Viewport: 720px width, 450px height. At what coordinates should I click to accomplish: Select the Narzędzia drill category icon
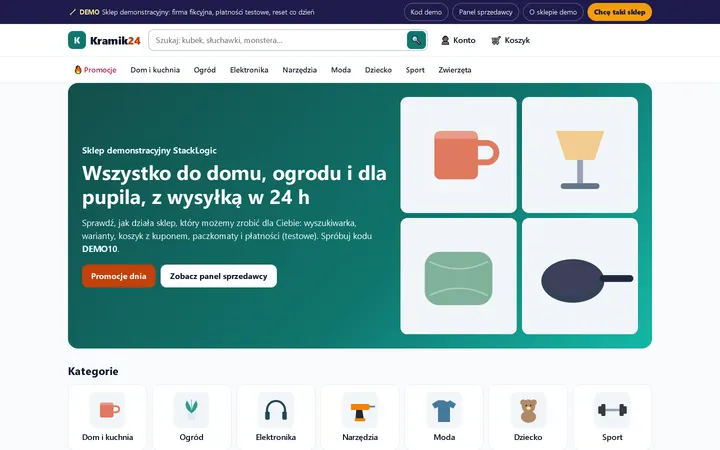[360, 410]
